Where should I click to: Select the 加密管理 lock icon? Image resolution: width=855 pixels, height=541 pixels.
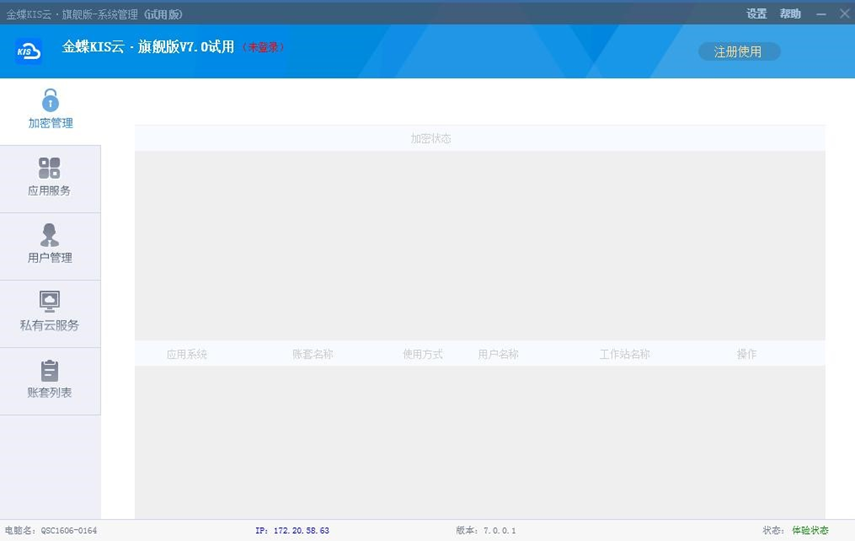pyautogui.click(x=50, y=100)
